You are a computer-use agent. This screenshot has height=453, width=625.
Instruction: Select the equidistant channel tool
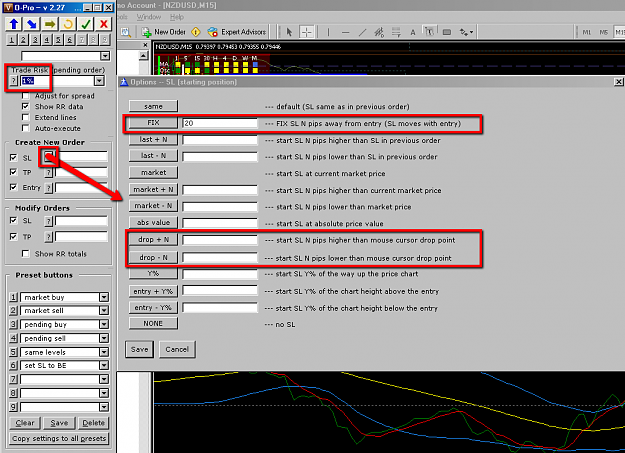[379, 32]
